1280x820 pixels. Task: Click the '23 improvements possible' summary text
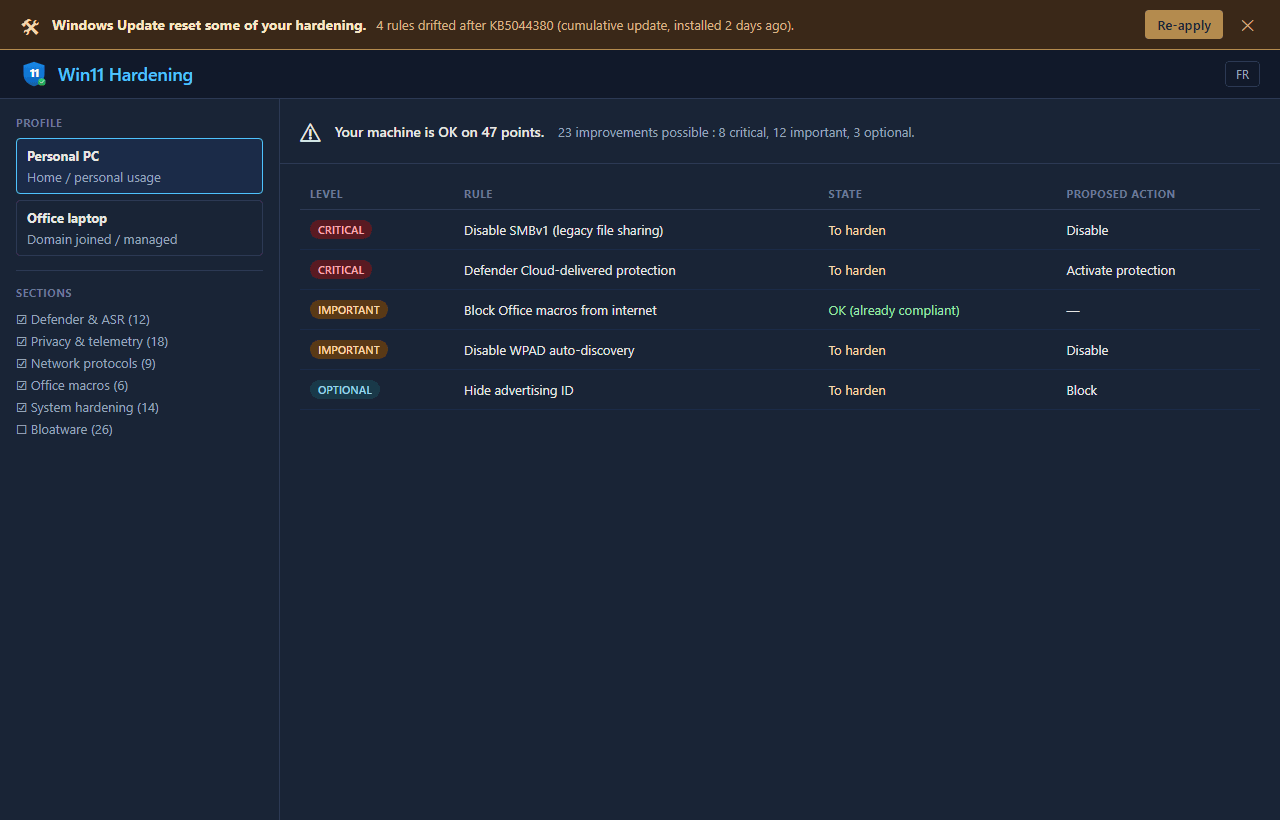click(736, 132)
